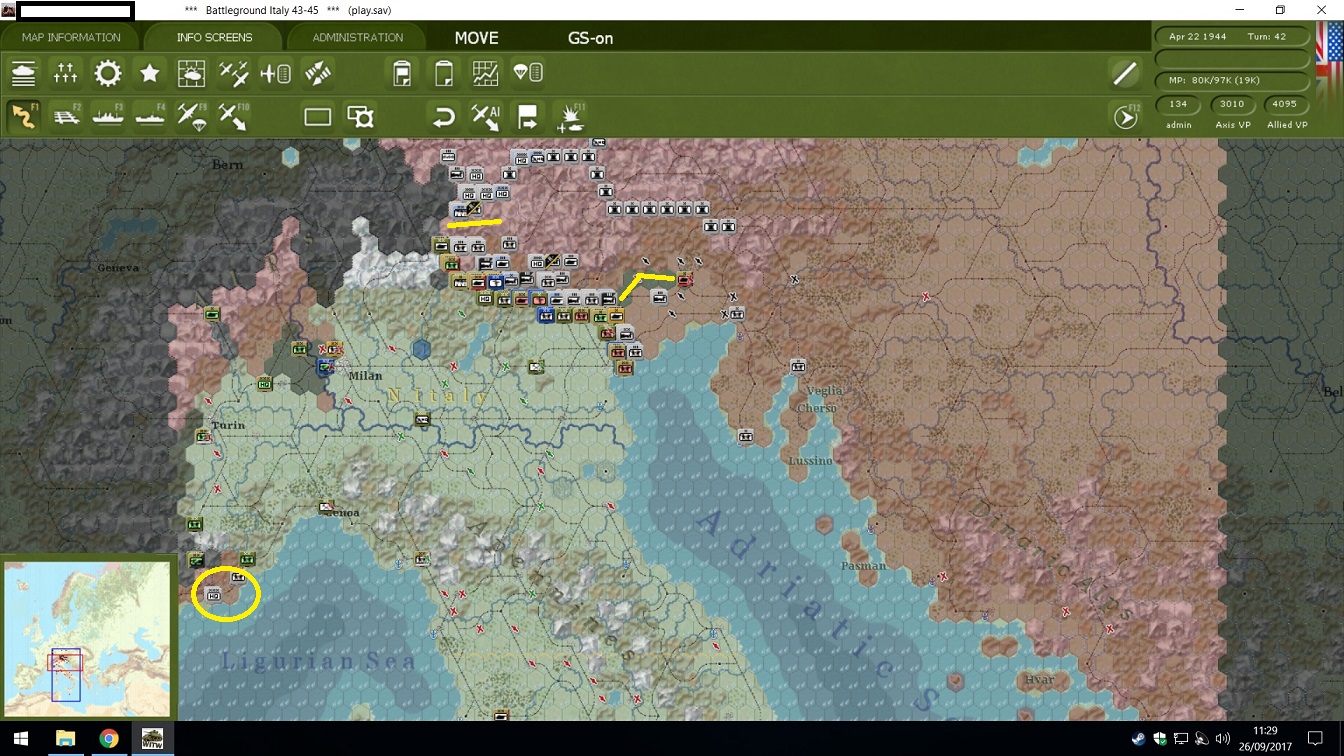The image size is (1344, 756).
Task: Open the weather map grid icon
Action: 192,73
